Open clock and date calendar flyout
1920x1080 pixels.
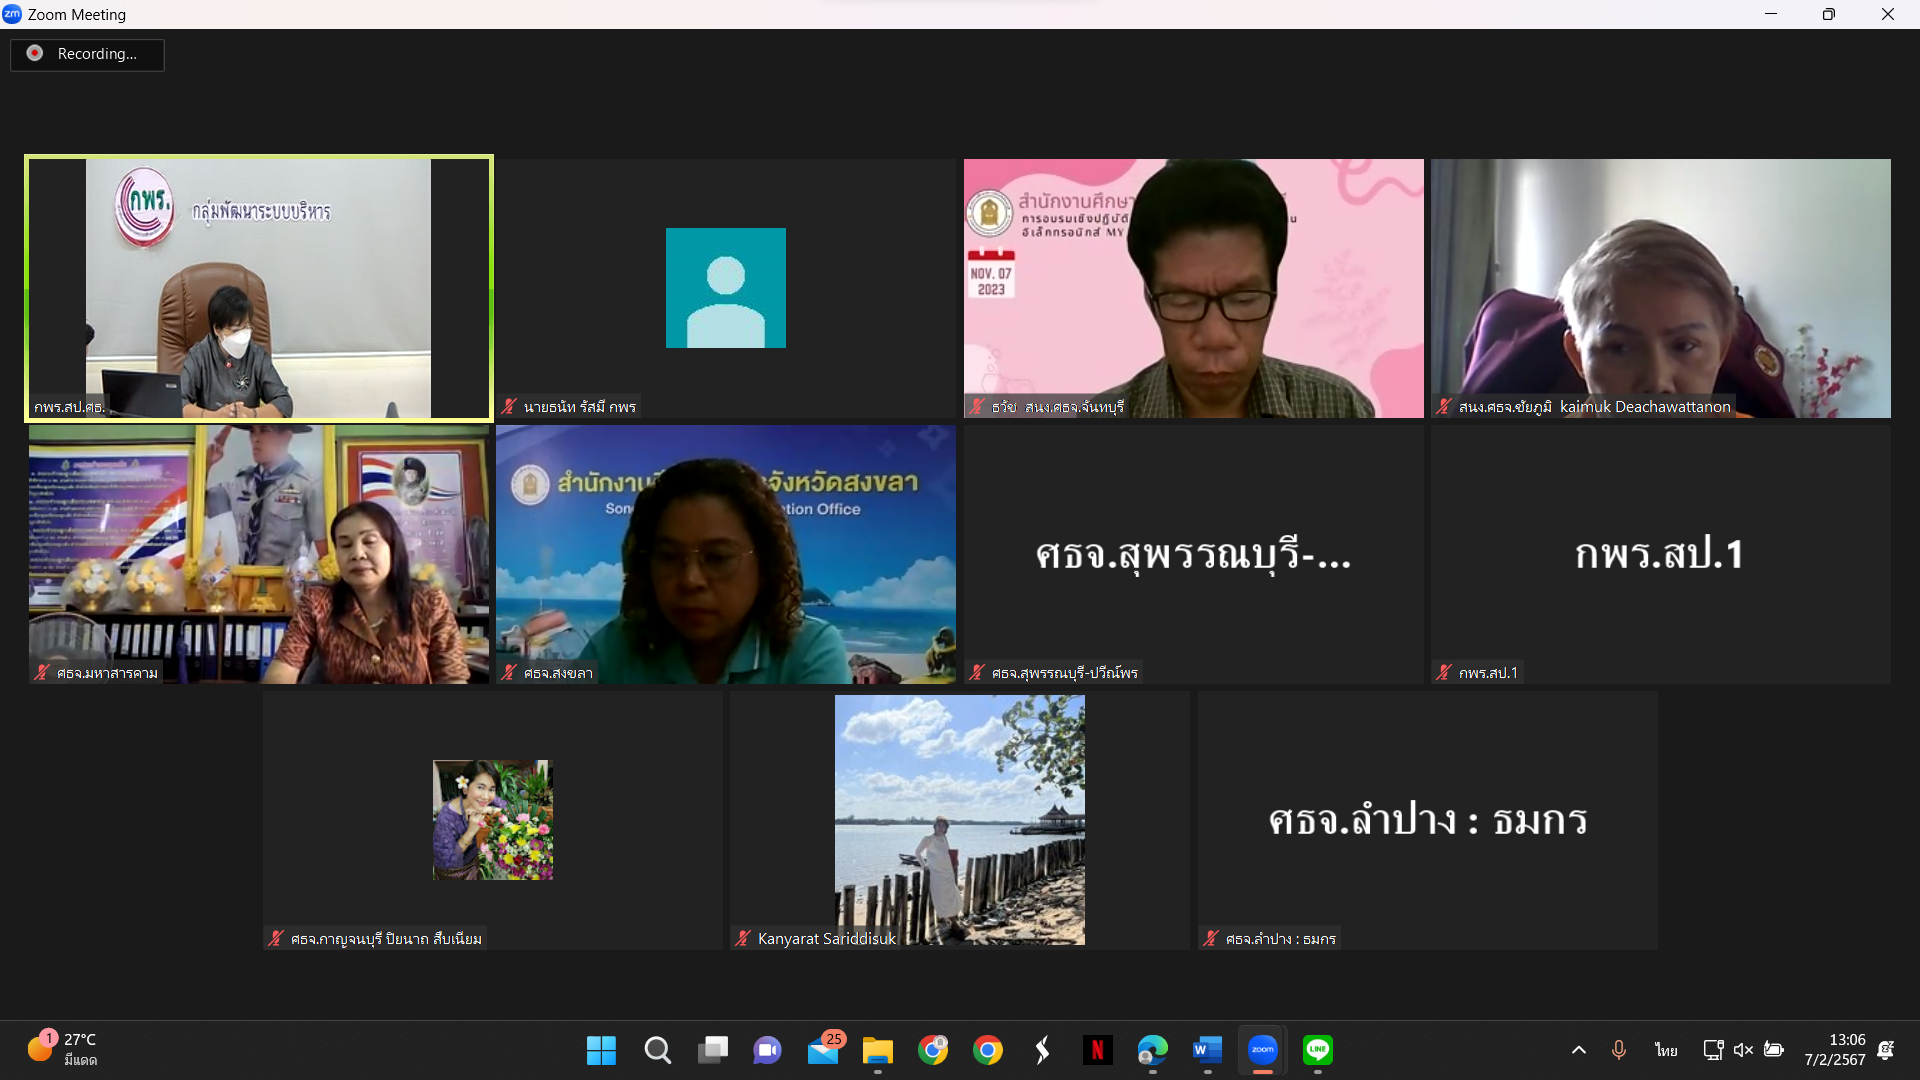[x=1835, y=1050]
